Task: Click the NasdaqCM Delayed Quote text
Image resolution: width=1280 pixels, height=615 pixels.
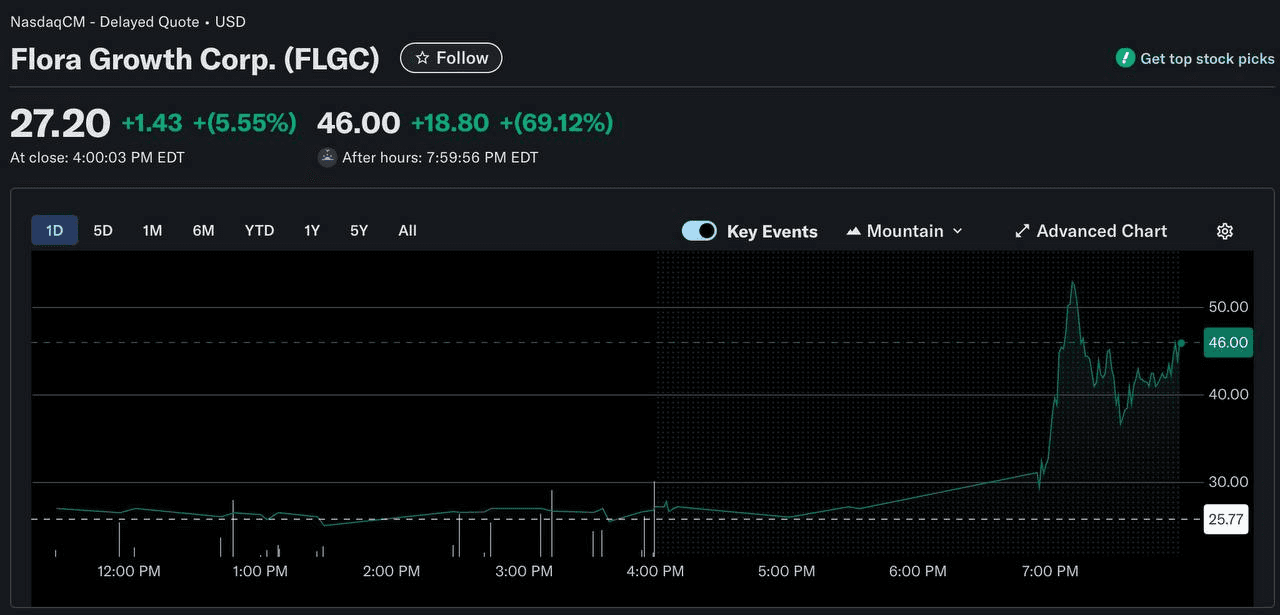Action: click(128, 21)
